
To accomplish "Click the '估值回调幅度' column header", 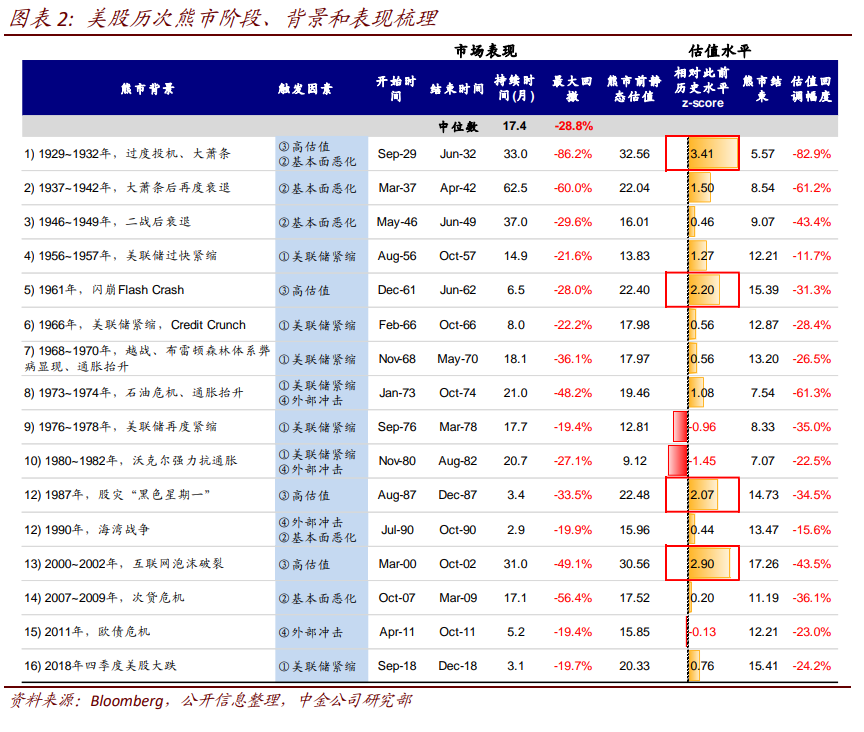I will [x=811, y=89].
